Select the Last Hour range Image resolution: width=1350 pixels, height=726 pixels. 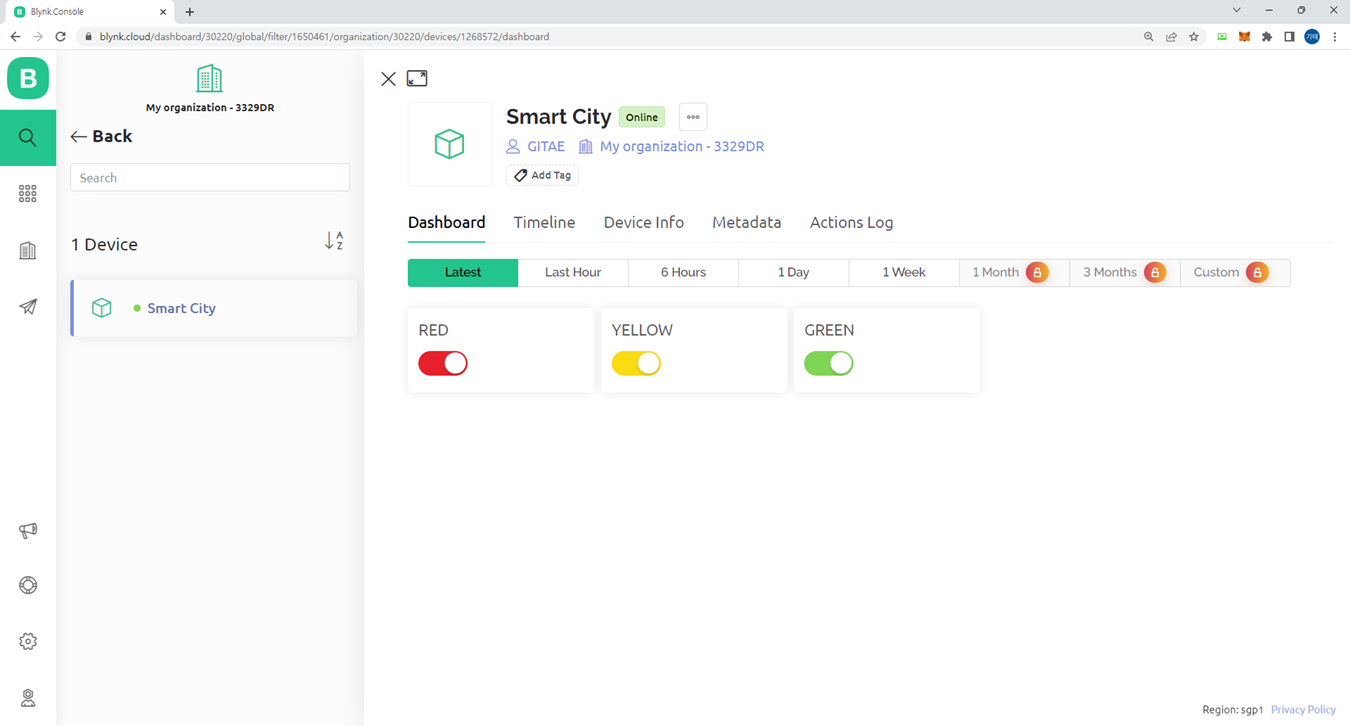[x=573, y=272]
